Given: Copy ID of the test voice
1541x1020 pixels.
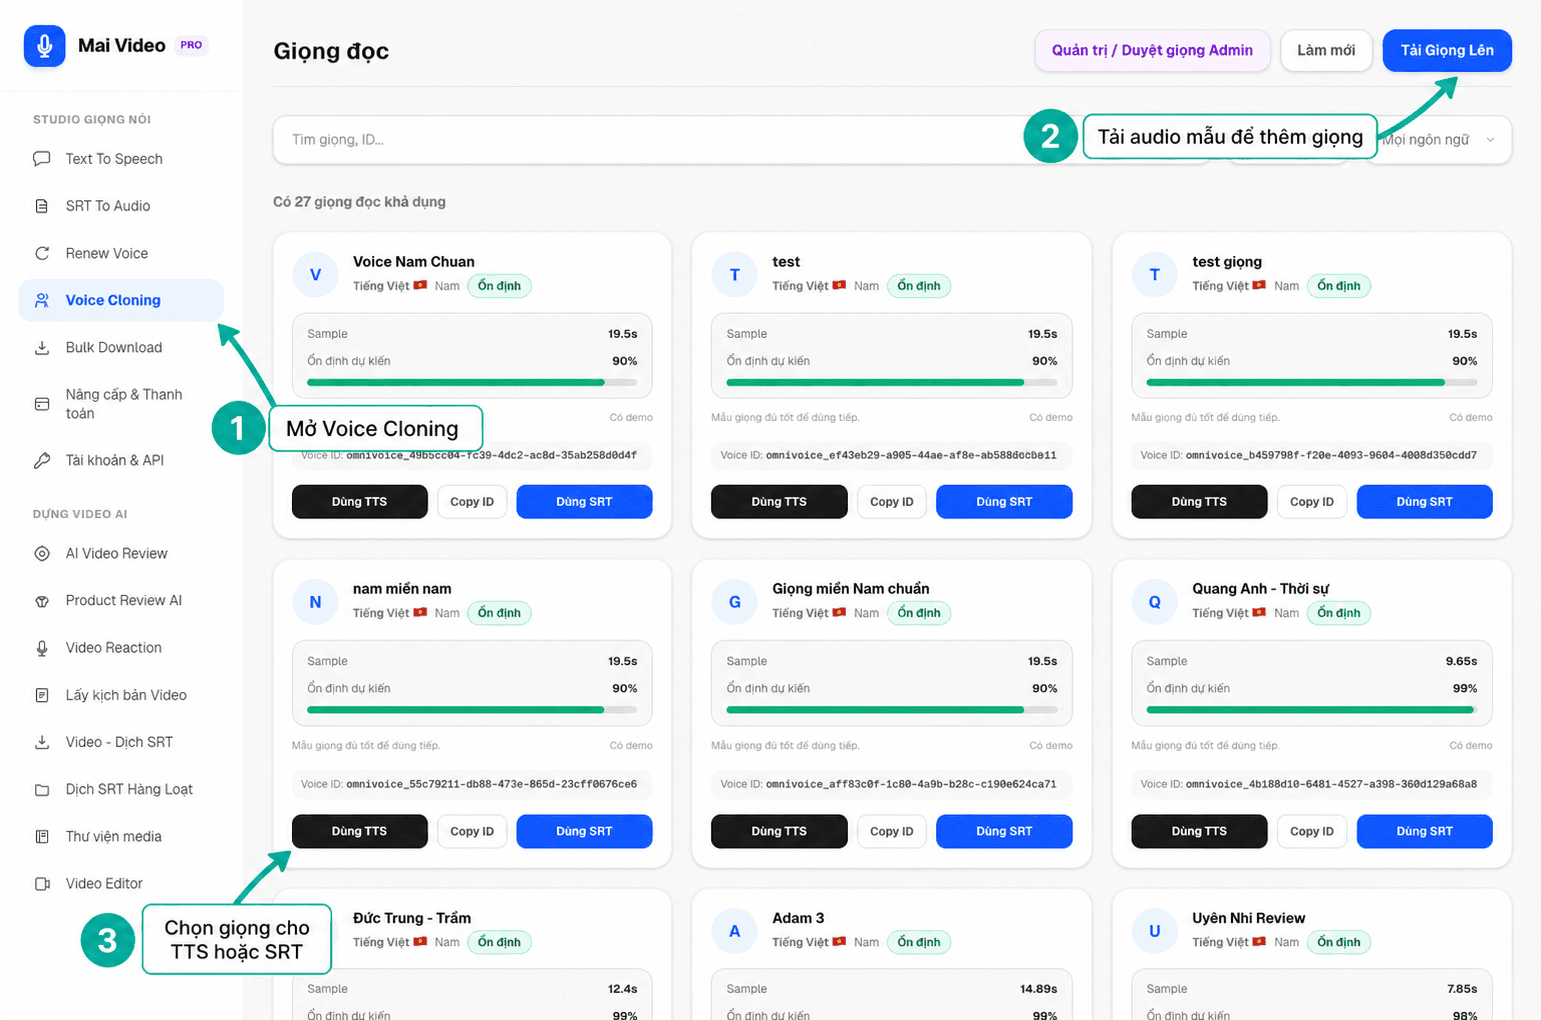Looking at the screenshot, I should click(x=892, y=502).
